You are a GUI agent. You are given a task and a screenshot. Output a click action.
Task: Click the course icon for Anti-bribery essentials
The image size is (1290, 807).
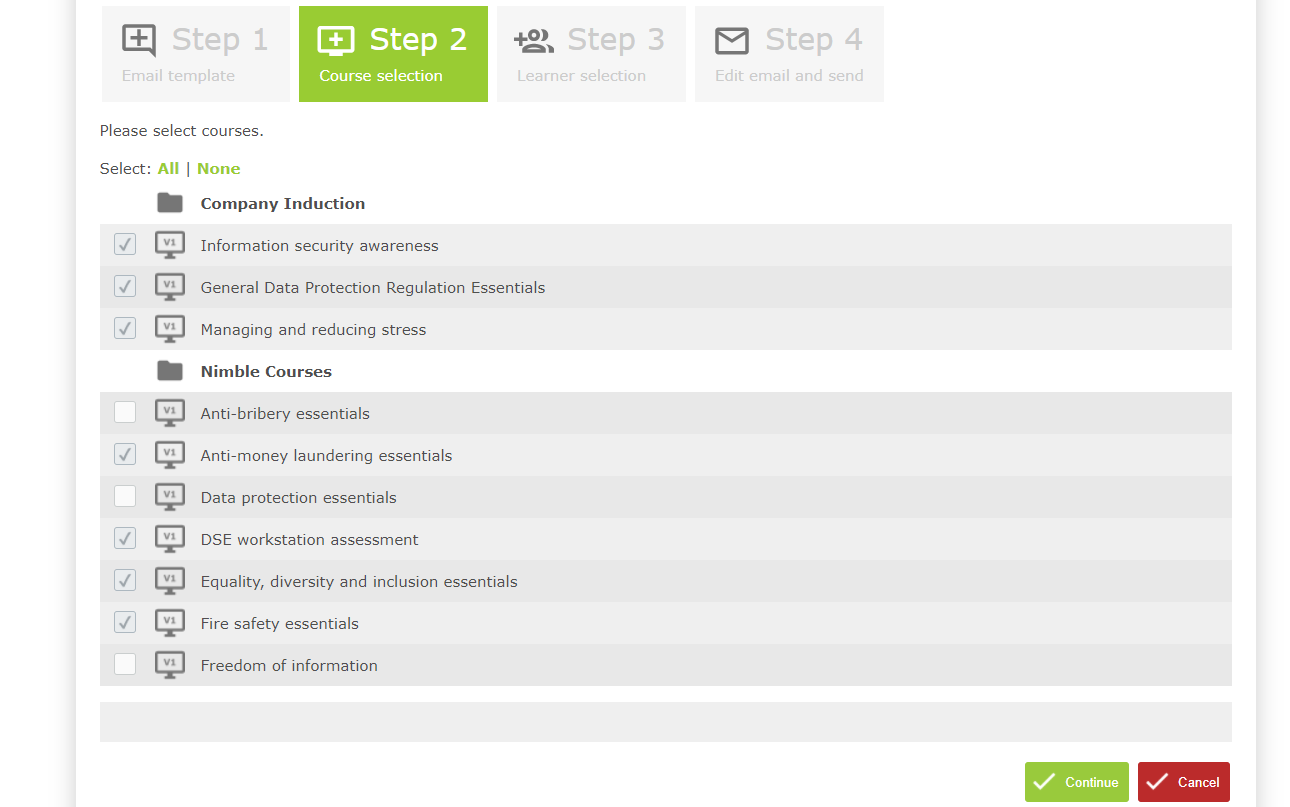tap(170, 413)
